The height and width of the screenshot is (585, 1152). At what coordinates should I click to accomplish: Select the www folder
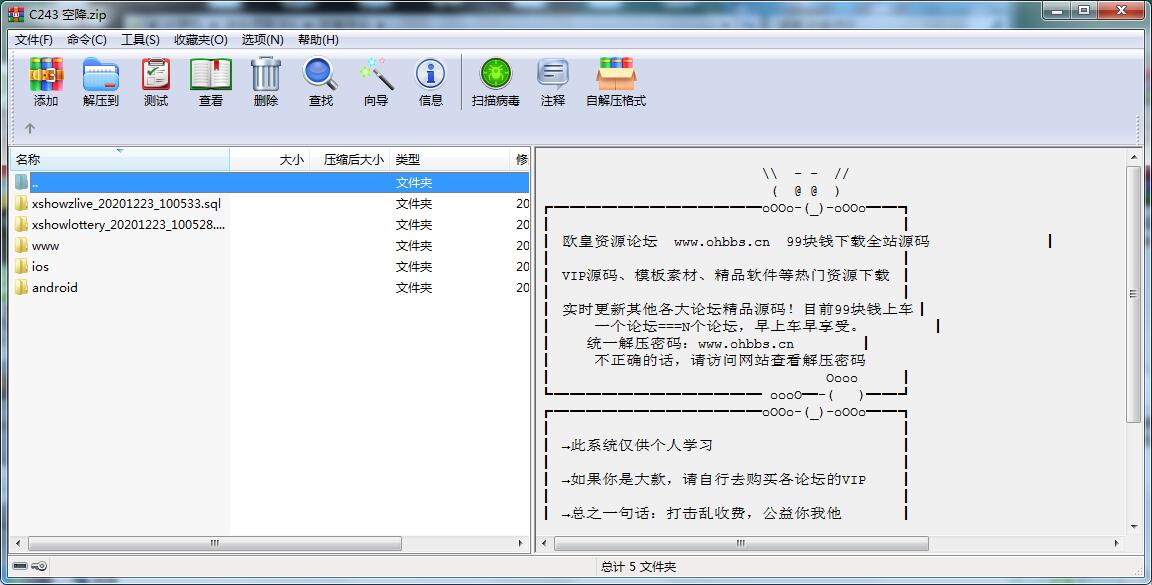click(45, 245)
